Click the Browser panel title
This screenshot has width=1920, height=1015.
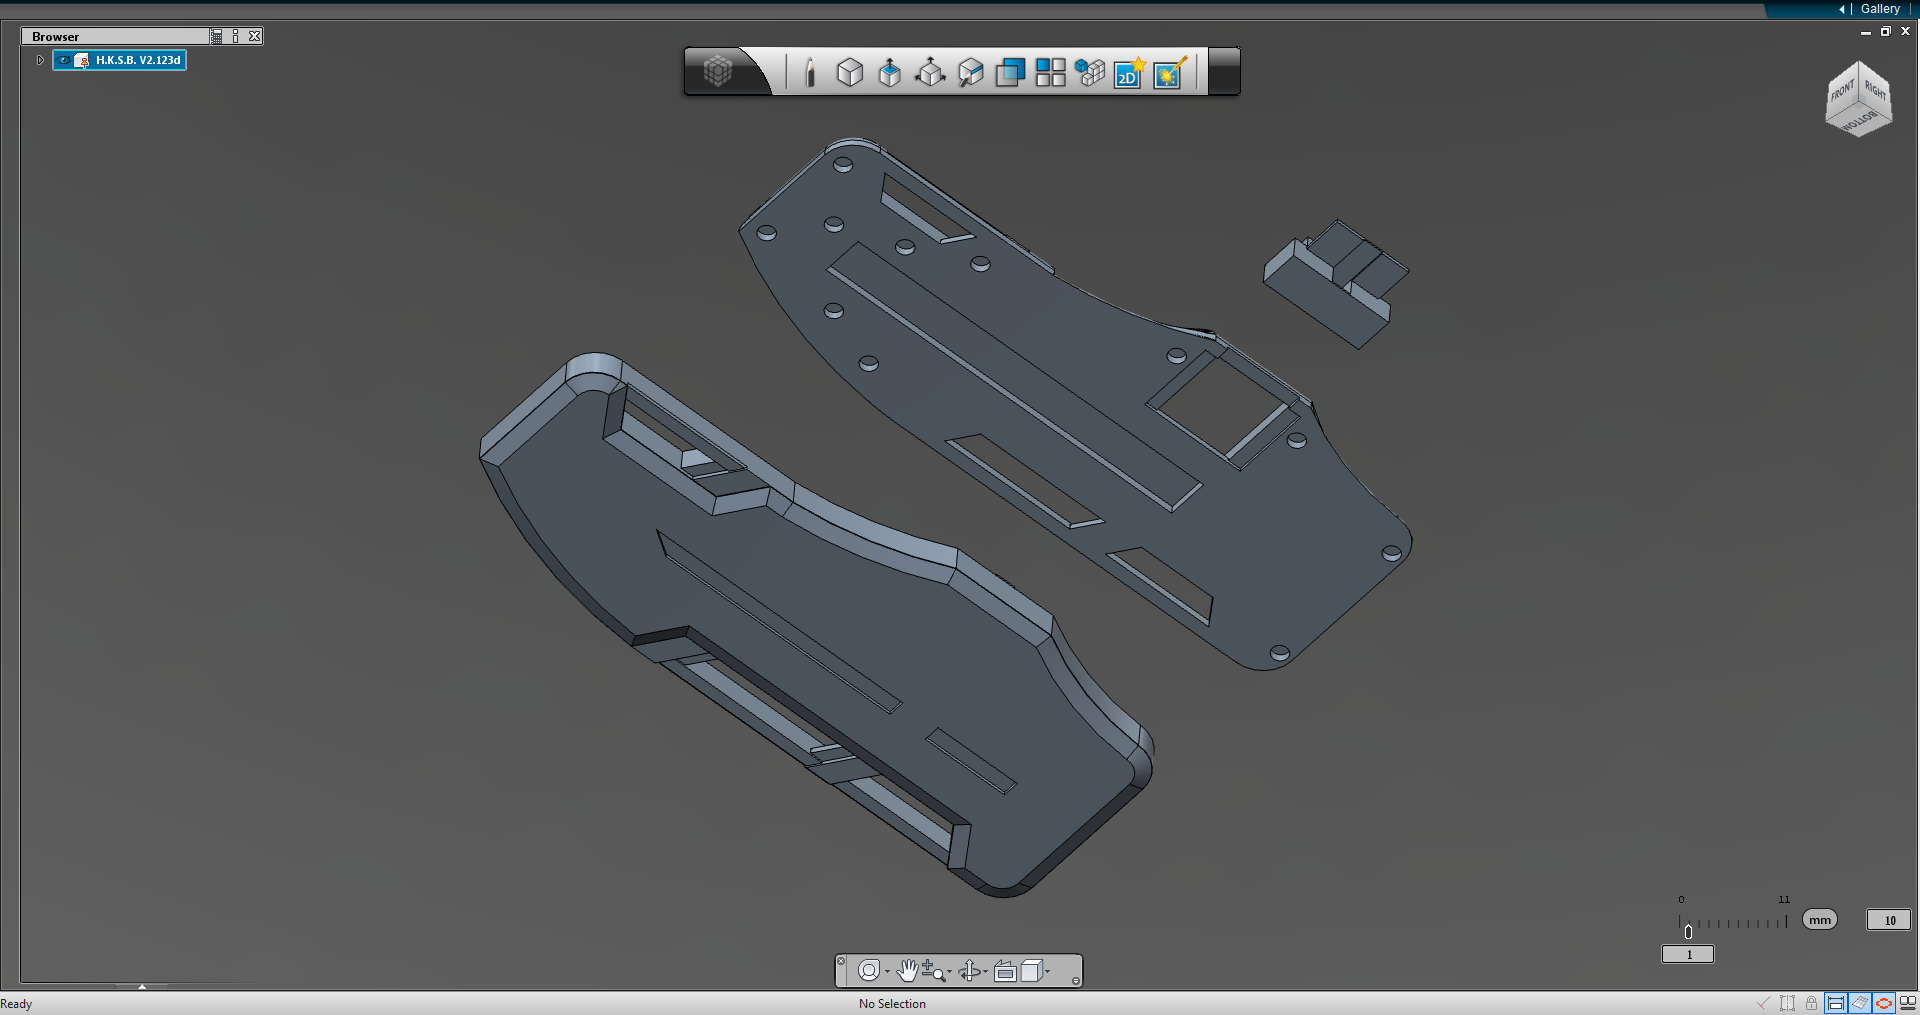(x=55, y=37)
